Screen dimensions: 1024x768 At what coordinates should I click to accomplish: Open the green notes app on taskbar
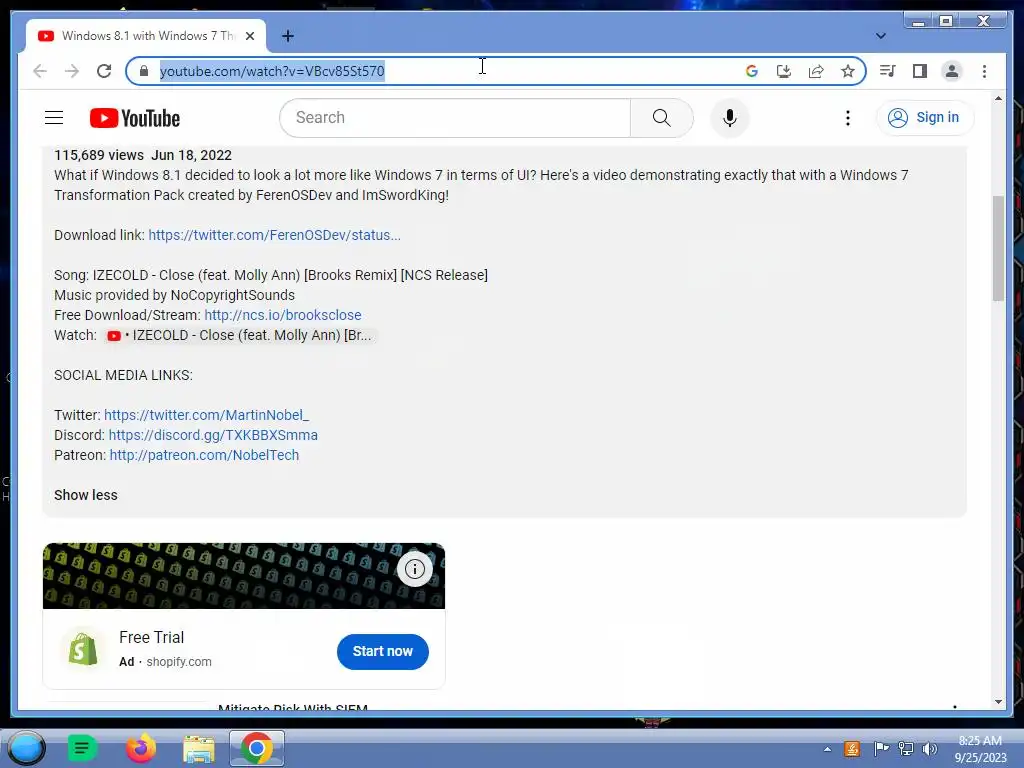[x=82, y=748]
